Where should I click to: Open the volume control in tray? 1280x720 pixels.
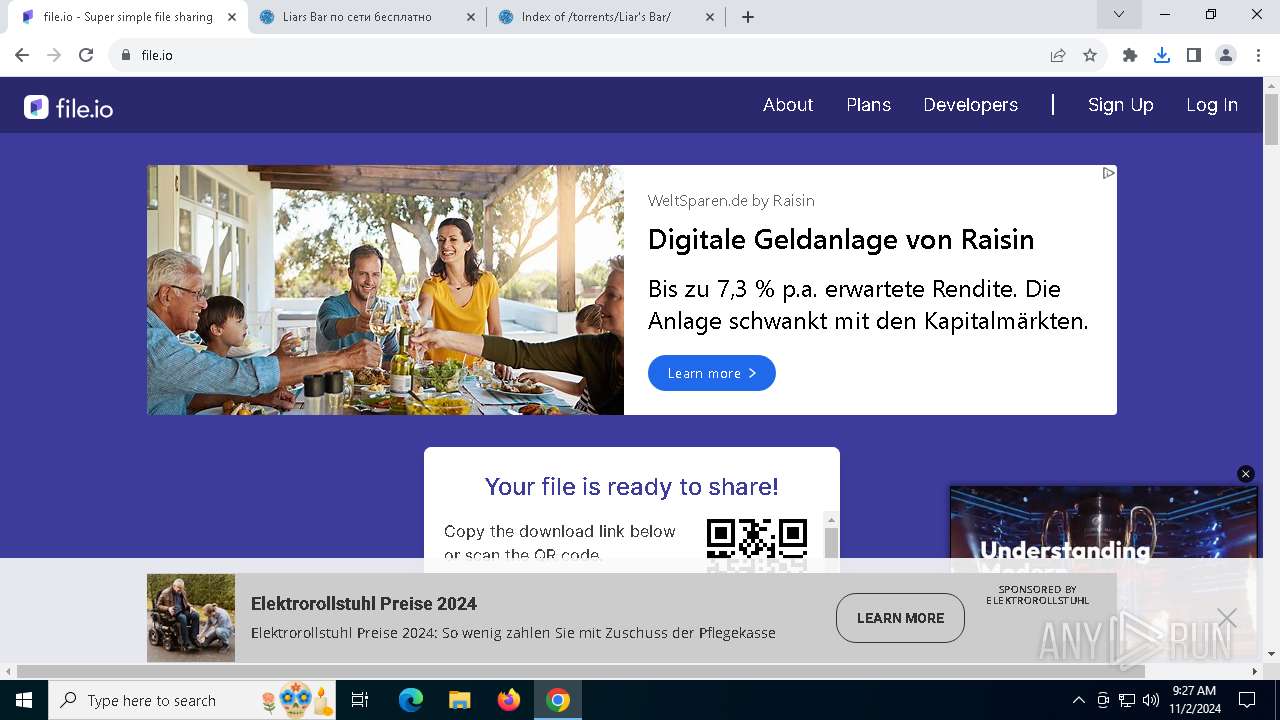point(1150,700)
